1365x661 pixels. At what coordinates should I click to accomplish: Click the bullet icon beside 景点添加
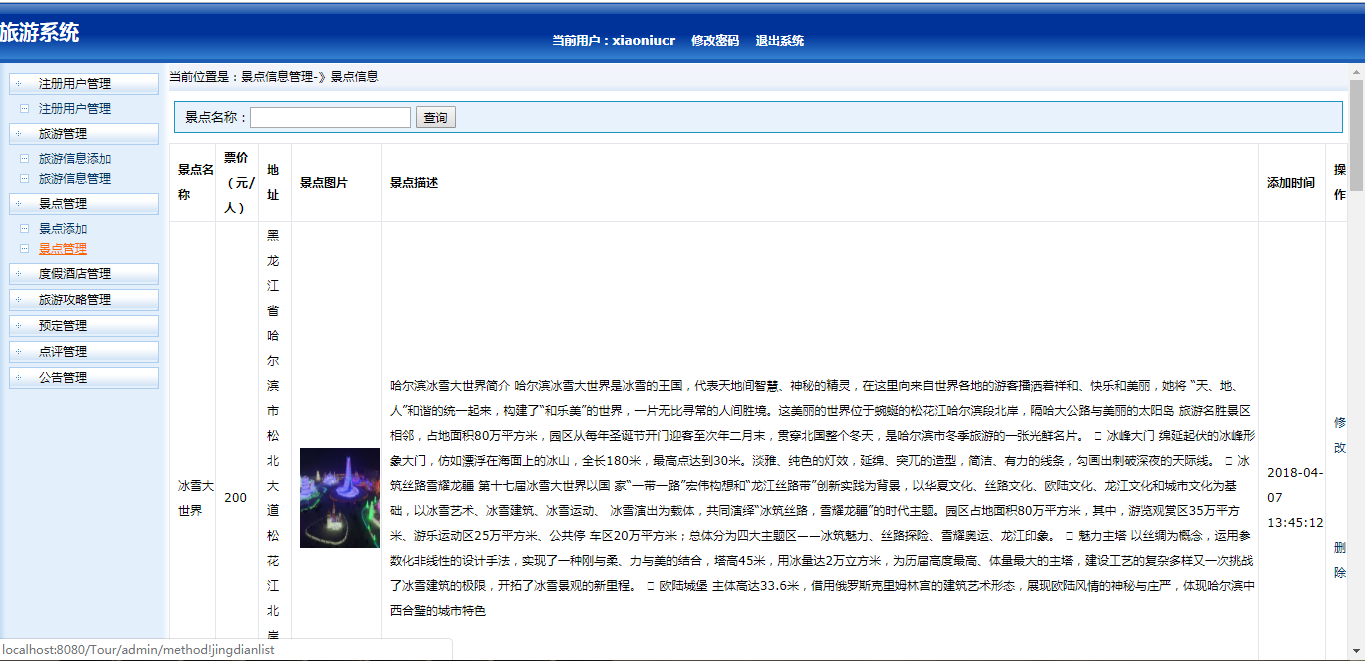click(x=24, y=228)
